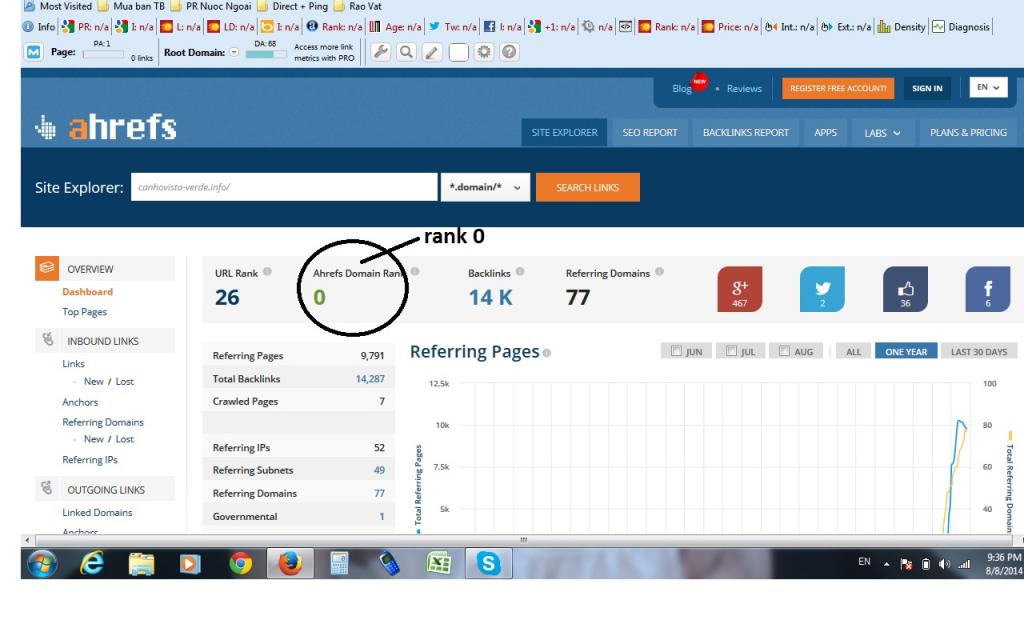Open the Anchors link under Inbound Links
Screen dimensions: 1024x640
[x=80, y=402]
